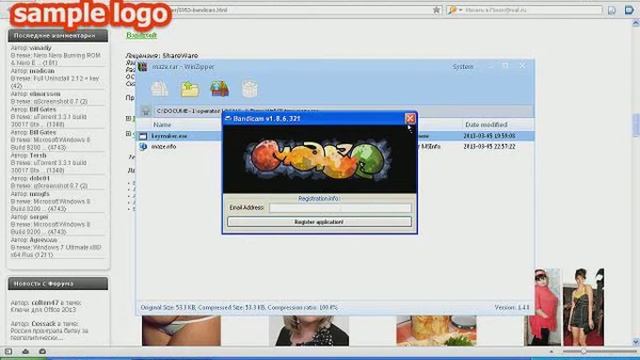Open the search engine dropdown in browser toolbar
Screen dimensions: 640x360
[454, 10]
